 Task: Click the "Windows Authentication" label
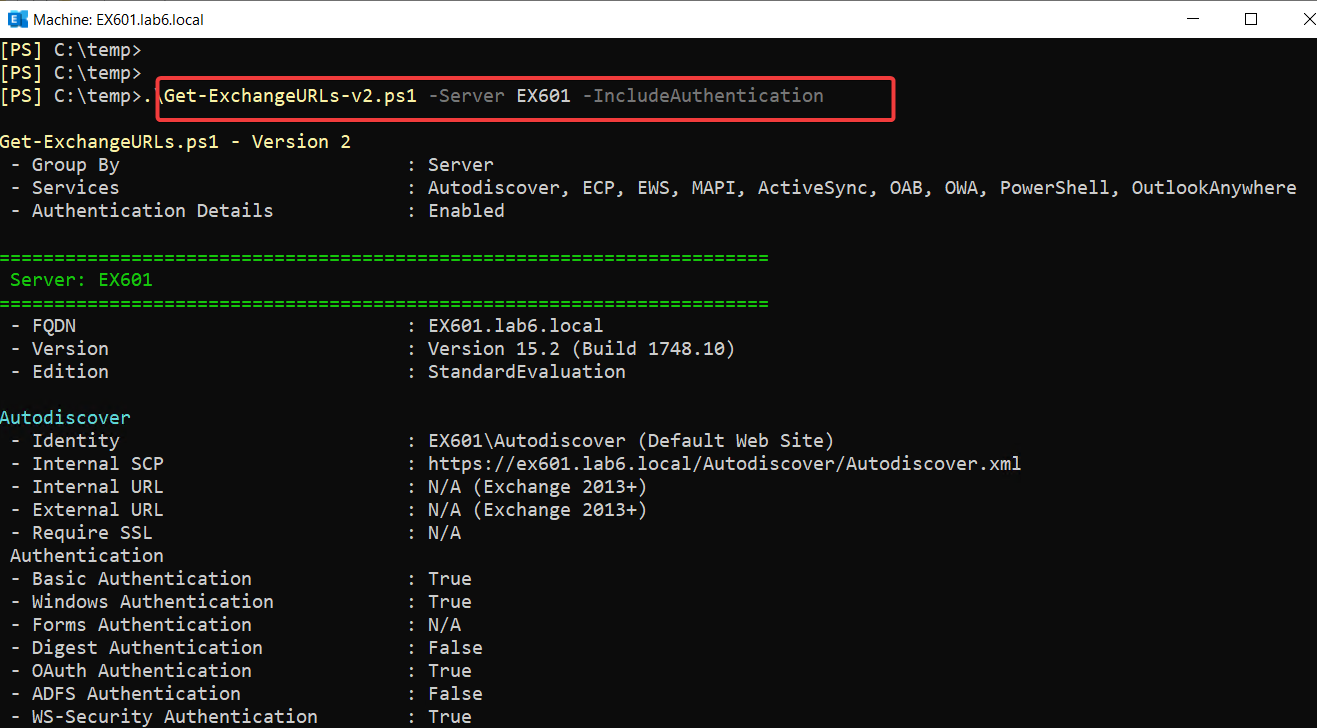pyautogui.click(x=152, y=602)
